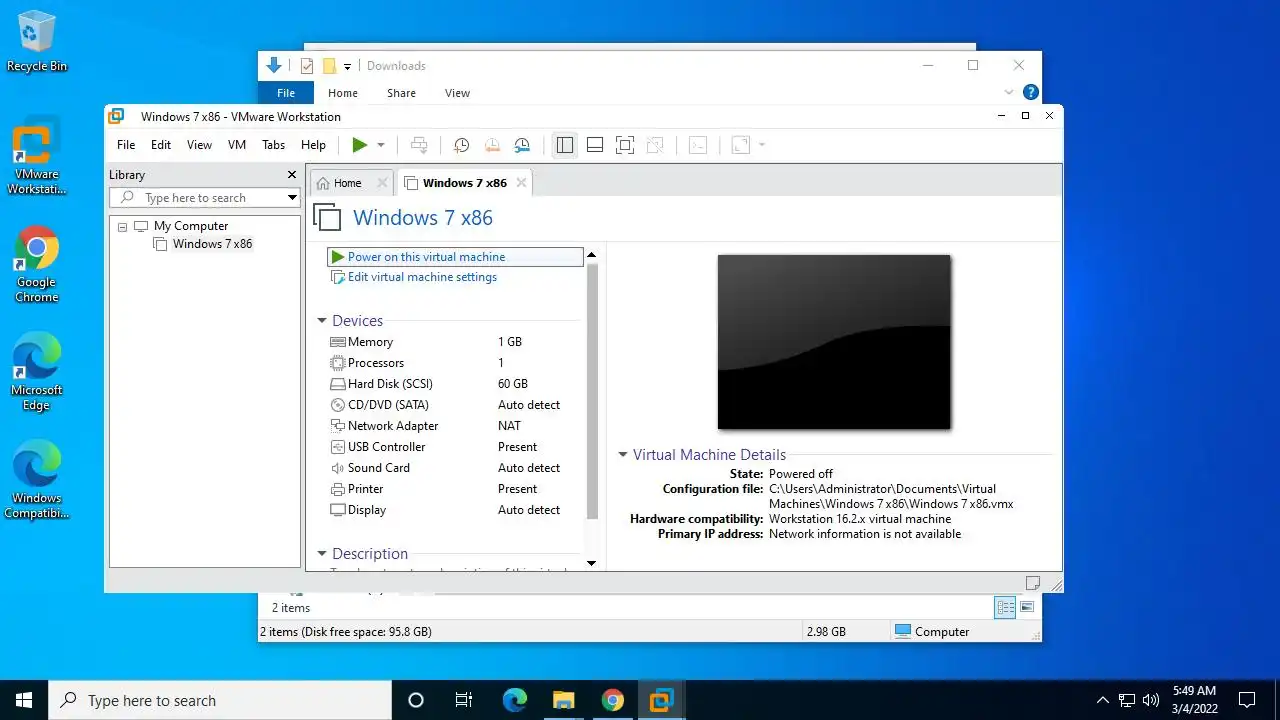Viewport: 1280px width, 720px height.
Task: Toggle the Library sidebar view icon
Action: [565, 145]
